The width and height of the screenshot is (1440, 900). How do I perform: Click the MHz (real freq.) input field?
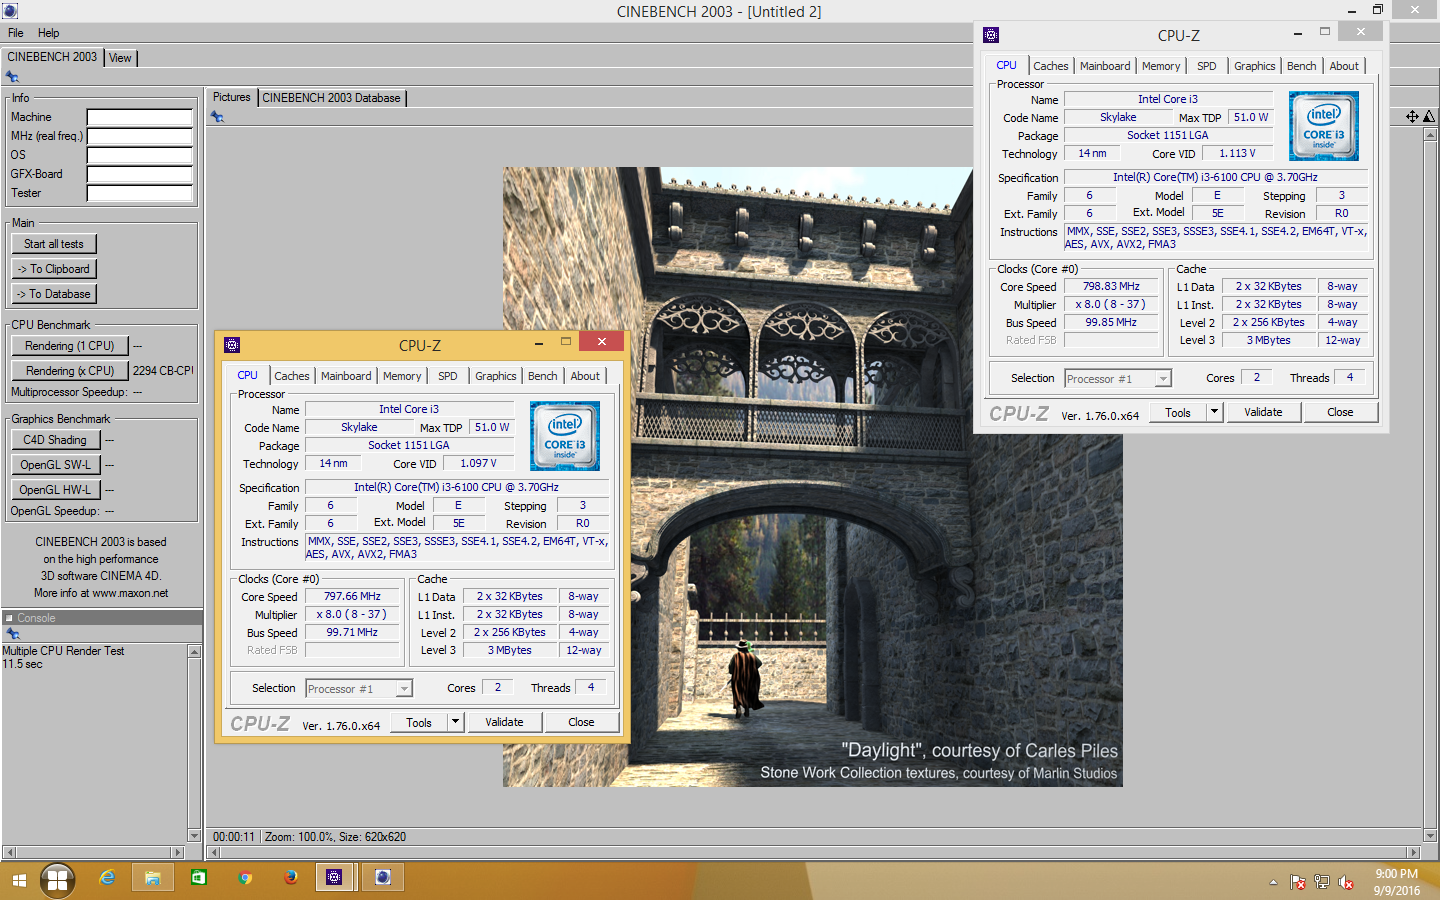tap(139, 136)
